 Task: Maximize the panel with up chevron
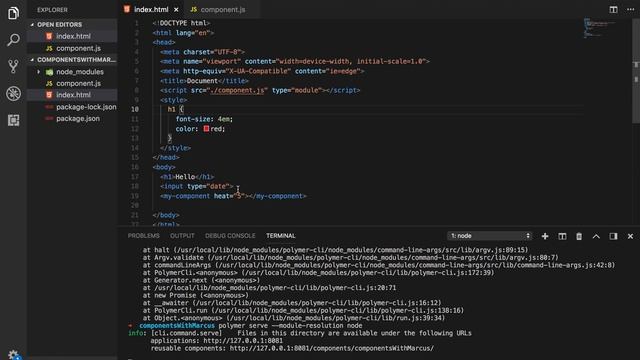click(x=596, y=236)
